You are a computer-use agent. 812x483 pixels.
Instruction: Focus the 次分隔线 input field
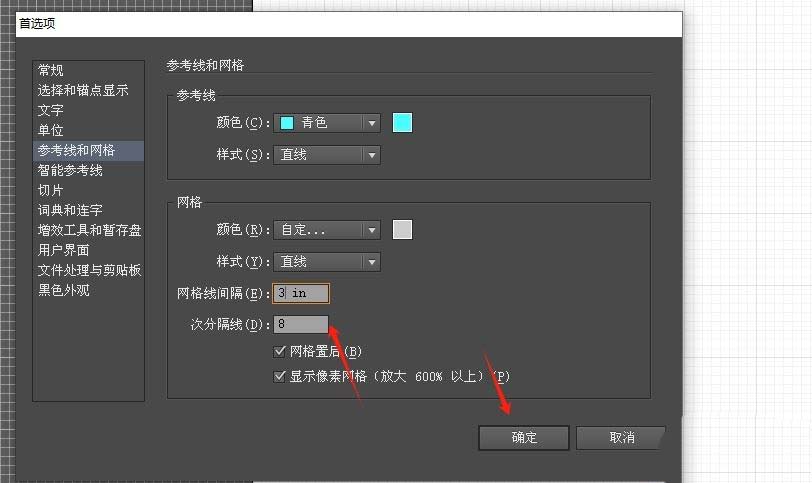tap(302, 324)
